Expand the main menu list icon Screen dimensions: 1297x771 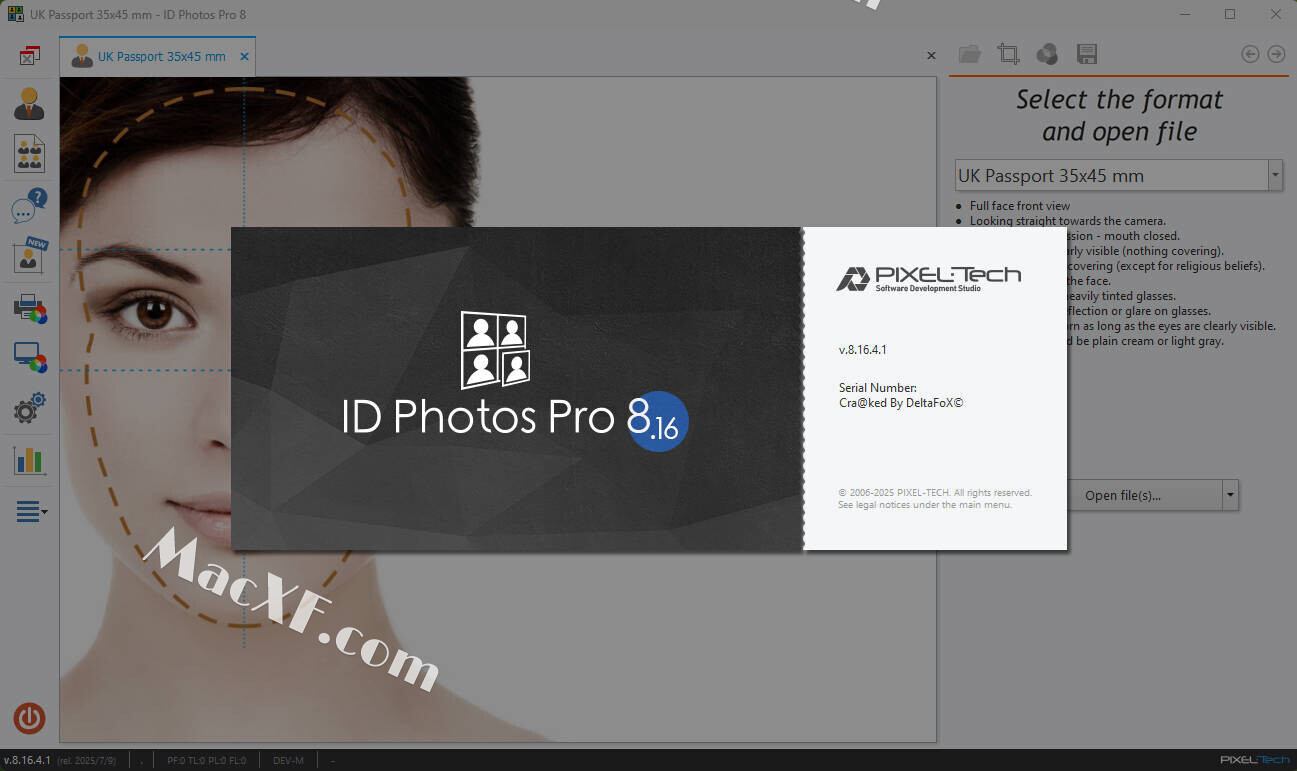click(31, 511)
